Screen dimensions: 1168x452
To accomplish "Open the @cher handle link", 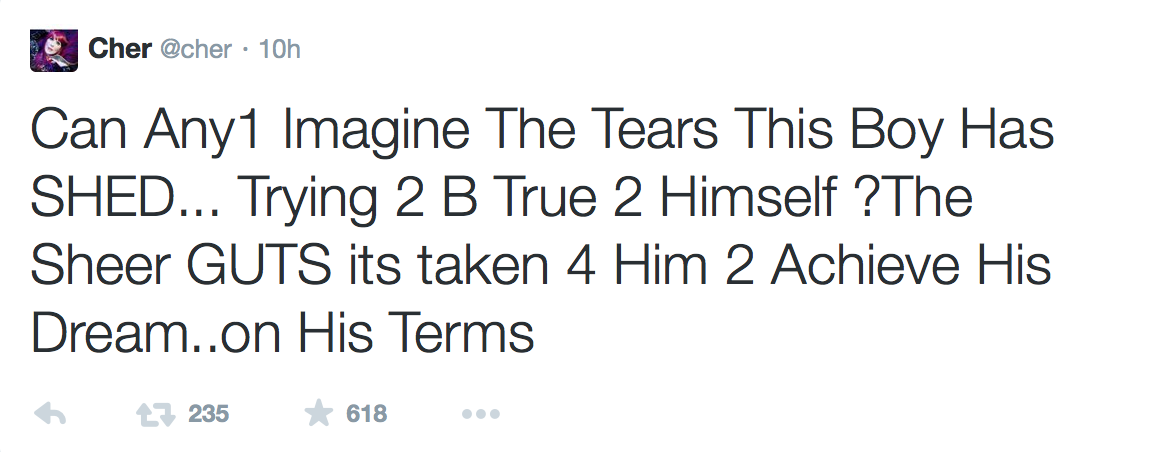I will coord(195,50).
